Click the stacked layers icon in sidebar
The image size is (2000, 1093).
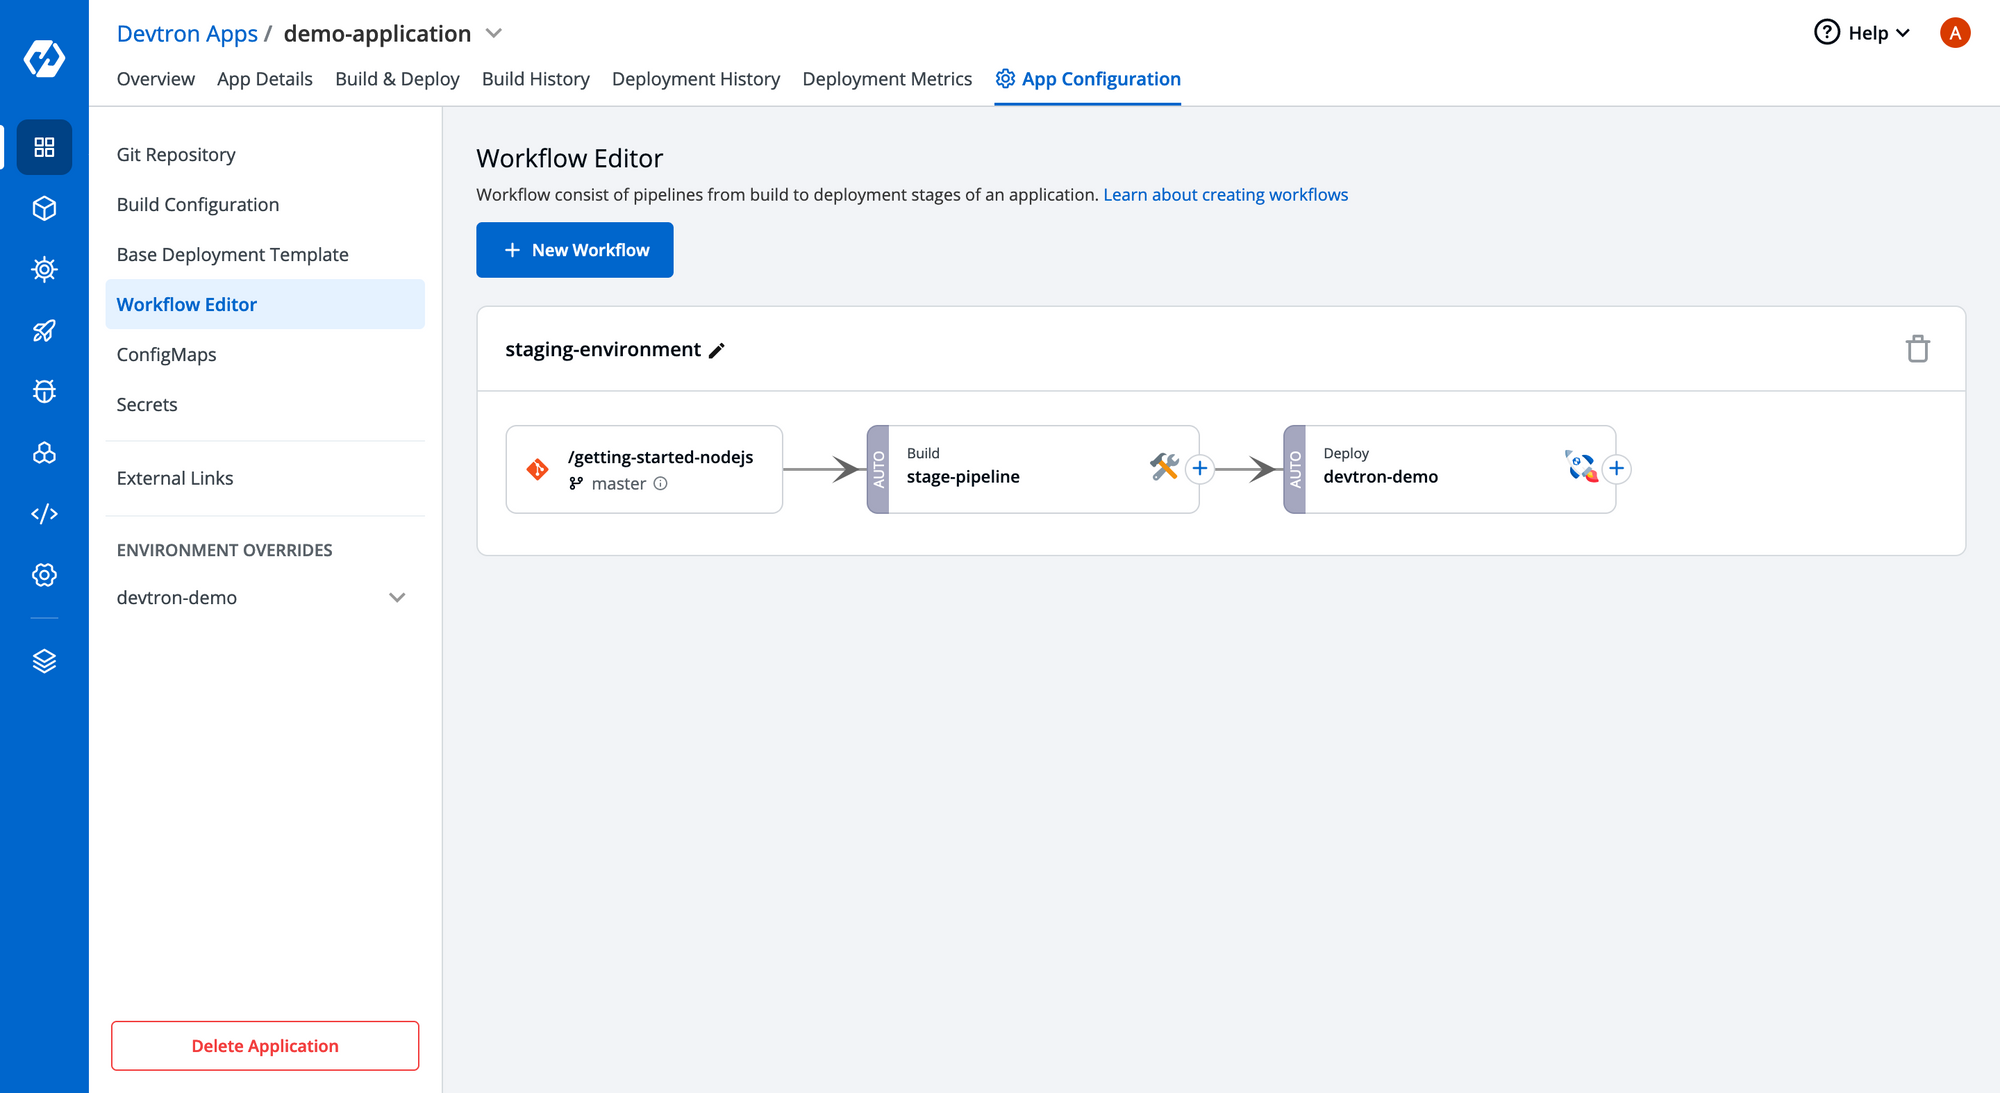pyautogui.click(x=44, y=661)
